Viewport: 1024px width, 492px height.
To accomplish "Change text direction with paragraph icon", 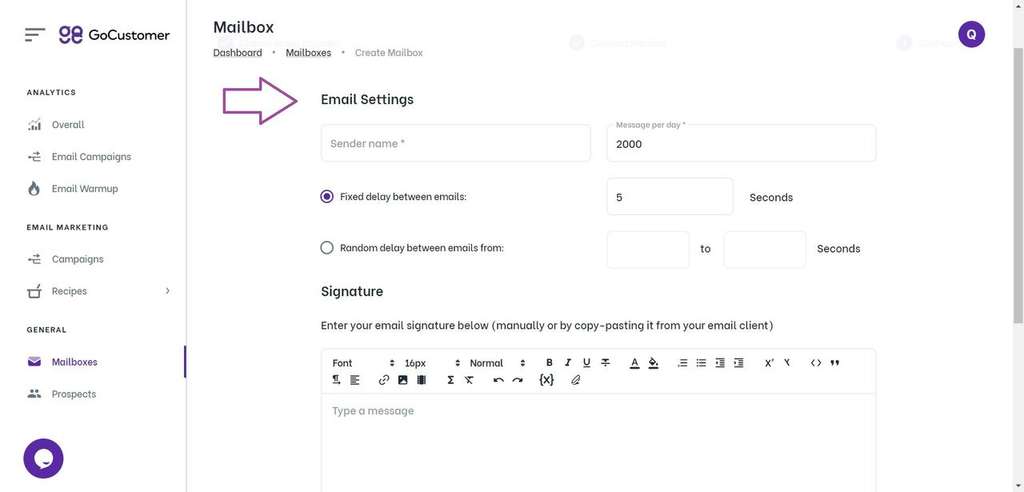I will click(336, 380).
